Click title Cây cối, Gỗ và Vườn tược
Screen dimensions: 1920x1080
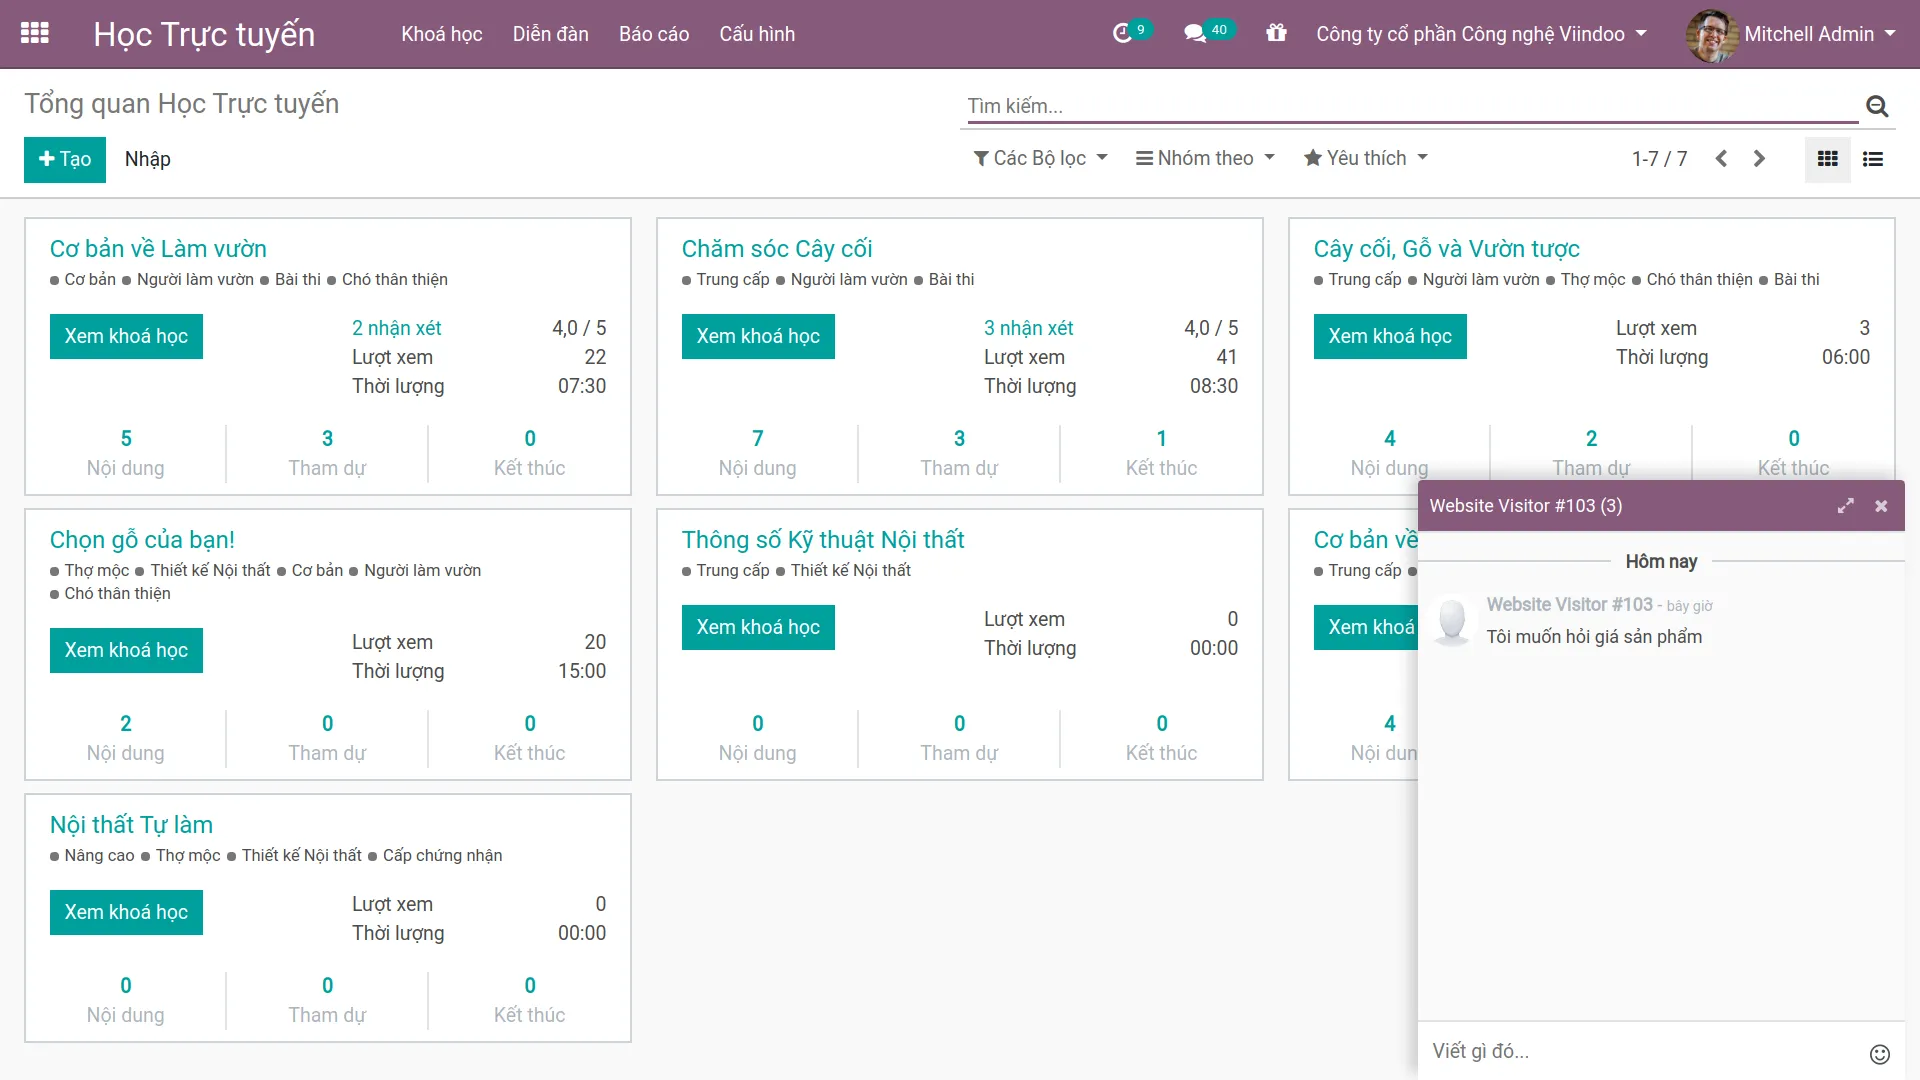tap(1446, 249)
